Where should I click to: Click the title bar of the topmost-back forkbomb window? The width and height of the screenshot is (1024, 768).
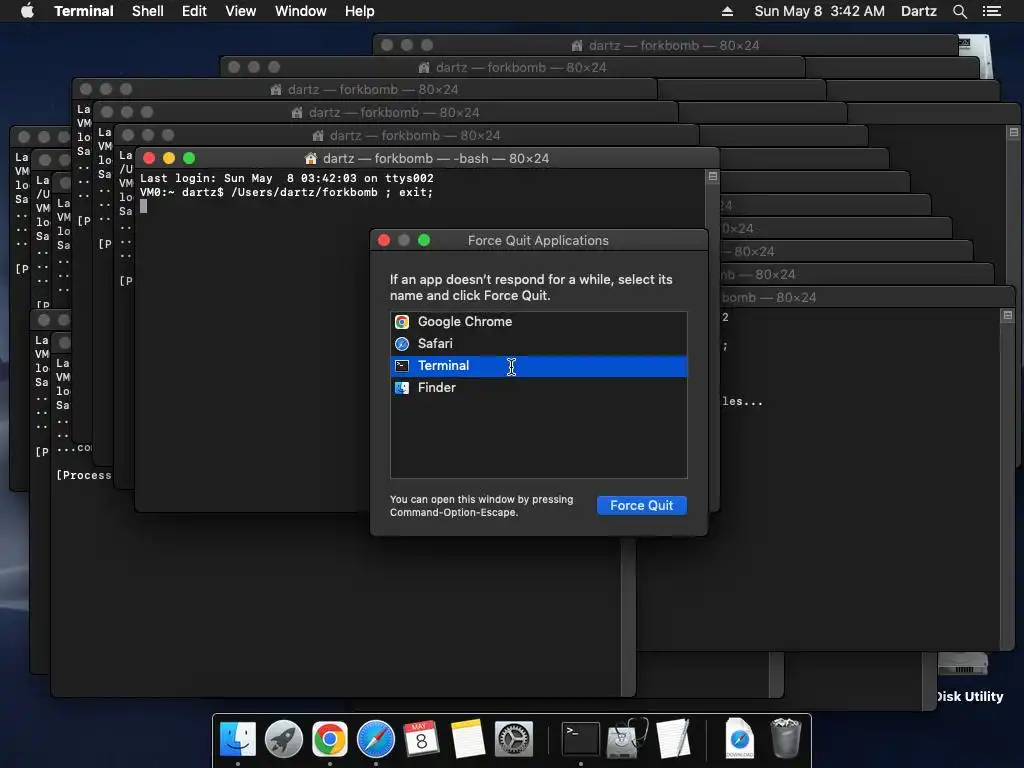[665, 45]
